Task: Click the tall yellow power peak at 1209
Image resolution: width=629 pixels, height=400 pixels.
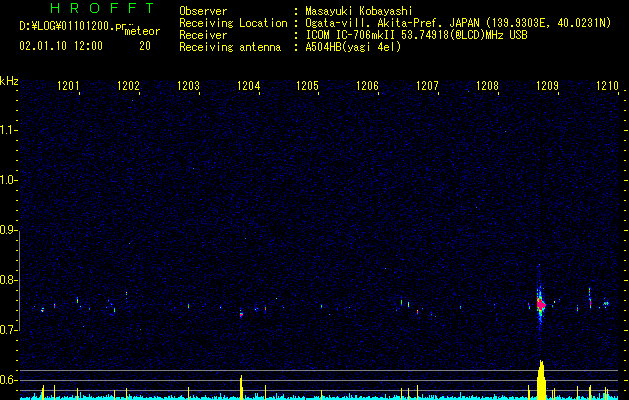Action: [x=542, y=380]
